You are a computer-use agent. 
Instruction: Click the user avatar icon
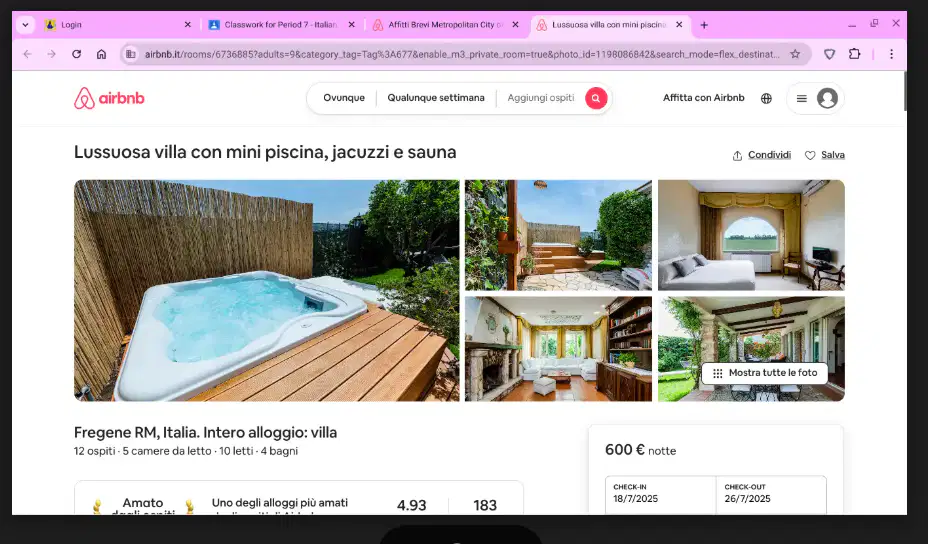(x=827, y=98)
